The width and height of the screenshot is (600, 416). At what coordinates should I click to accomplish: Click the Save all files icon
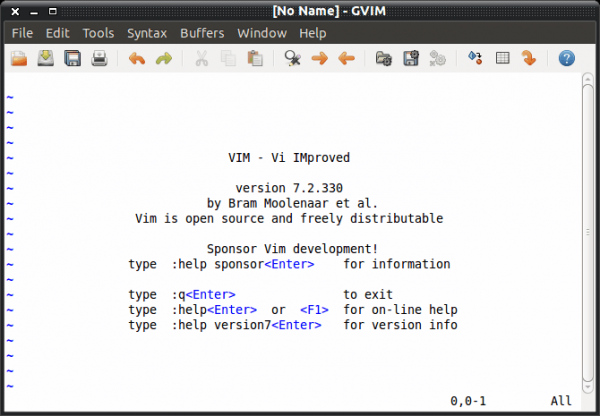[72, 59]
